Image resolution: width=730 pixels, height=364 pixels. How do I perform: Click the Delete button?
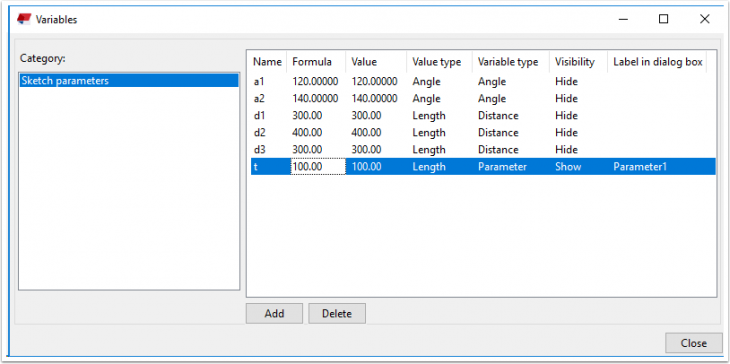pos(337,314)
